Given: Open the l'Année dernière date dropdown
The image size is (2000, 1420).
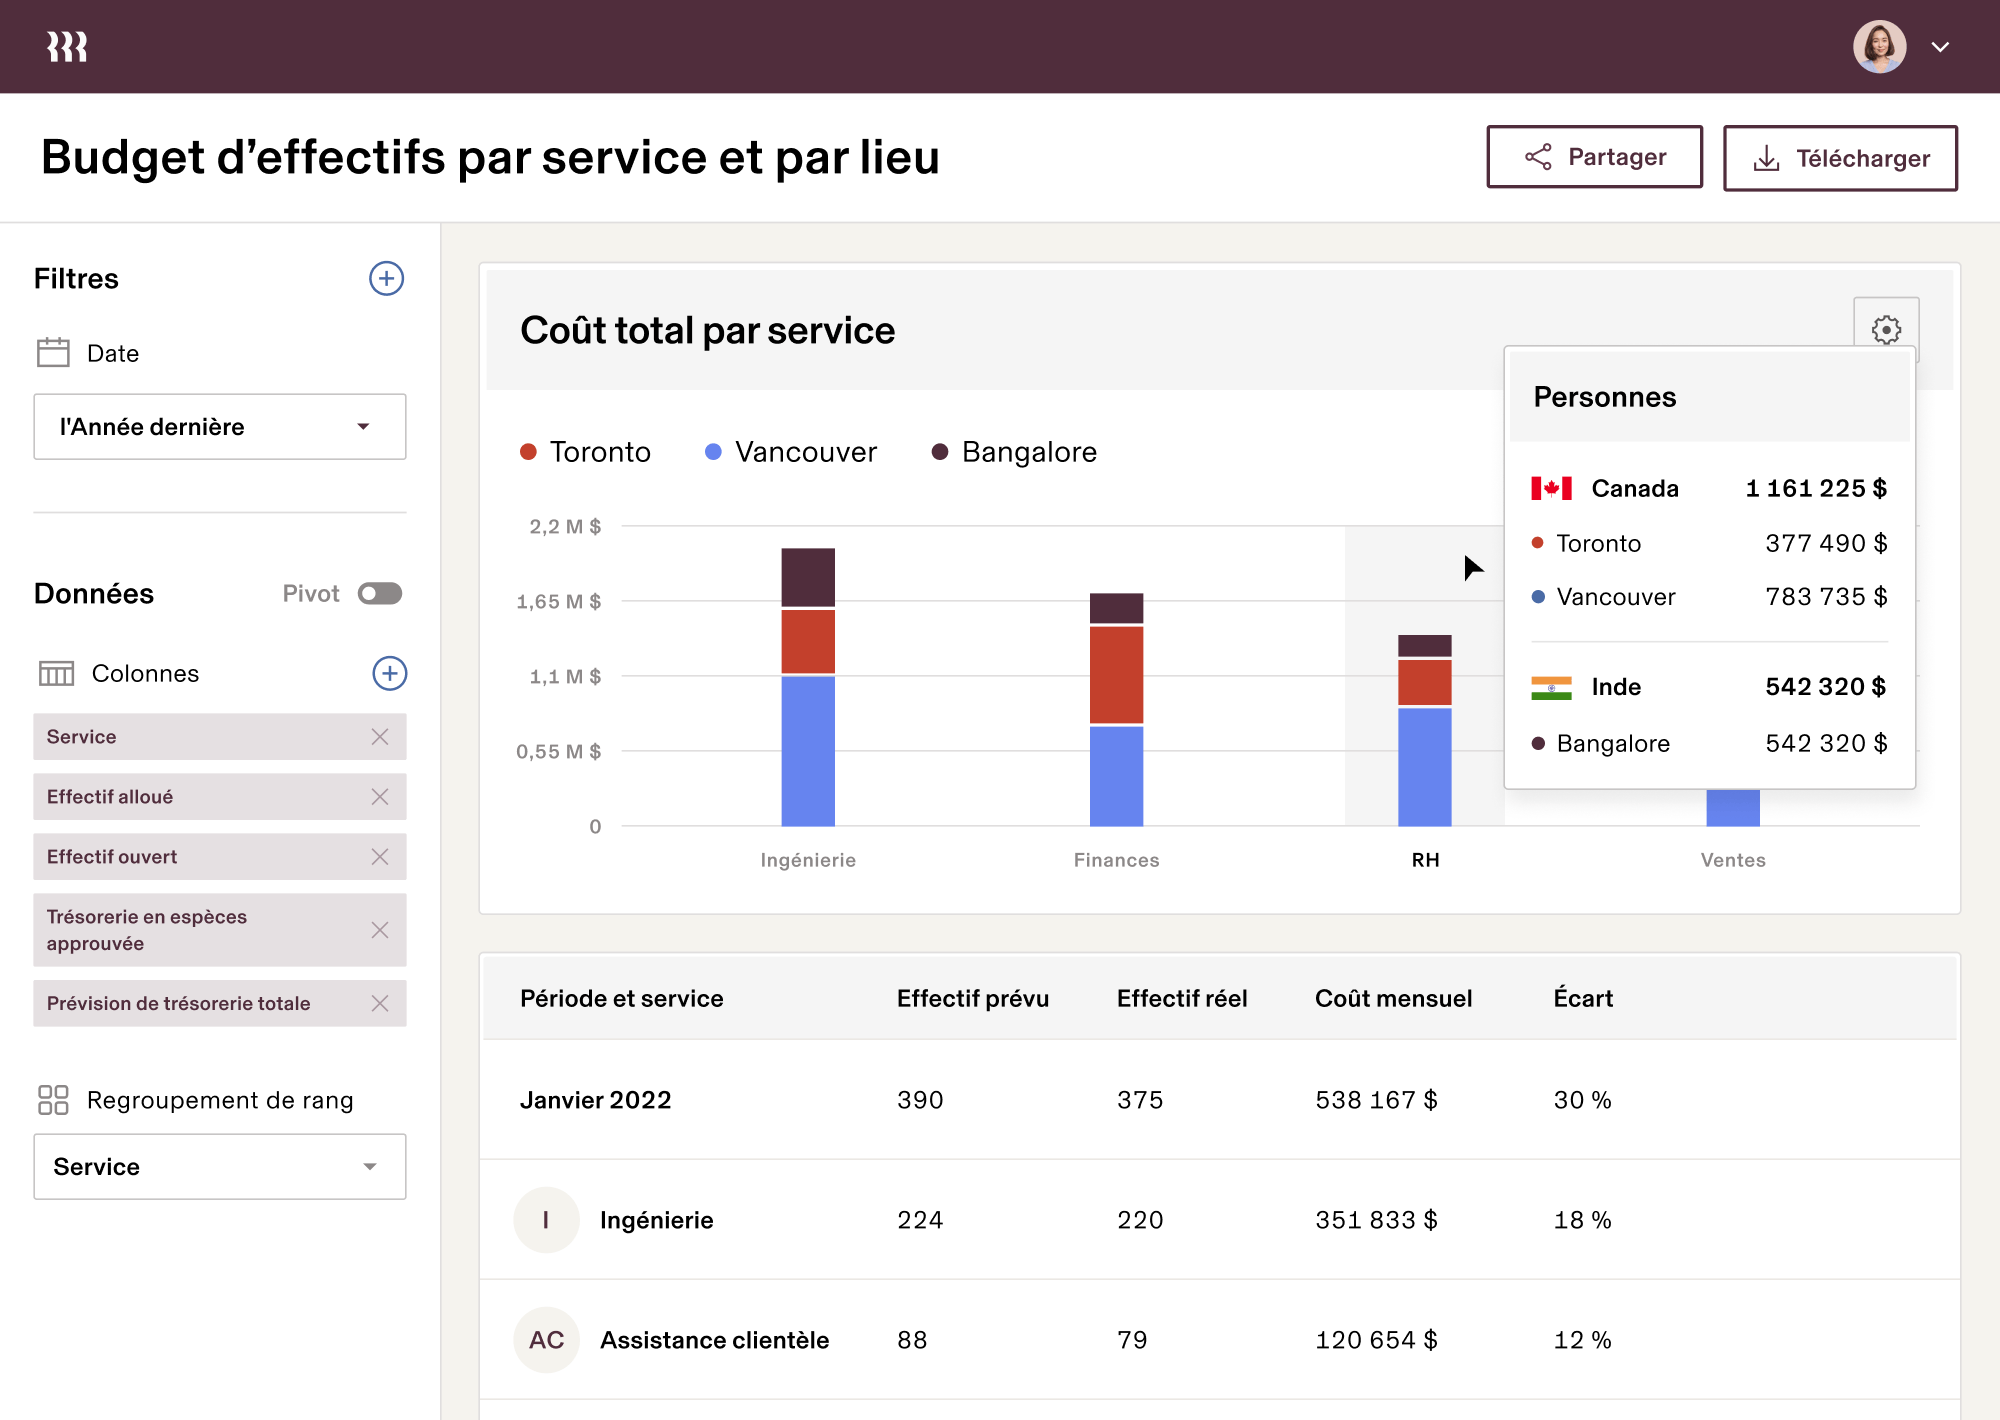Looking at the screenshot, I should (219, 426).
